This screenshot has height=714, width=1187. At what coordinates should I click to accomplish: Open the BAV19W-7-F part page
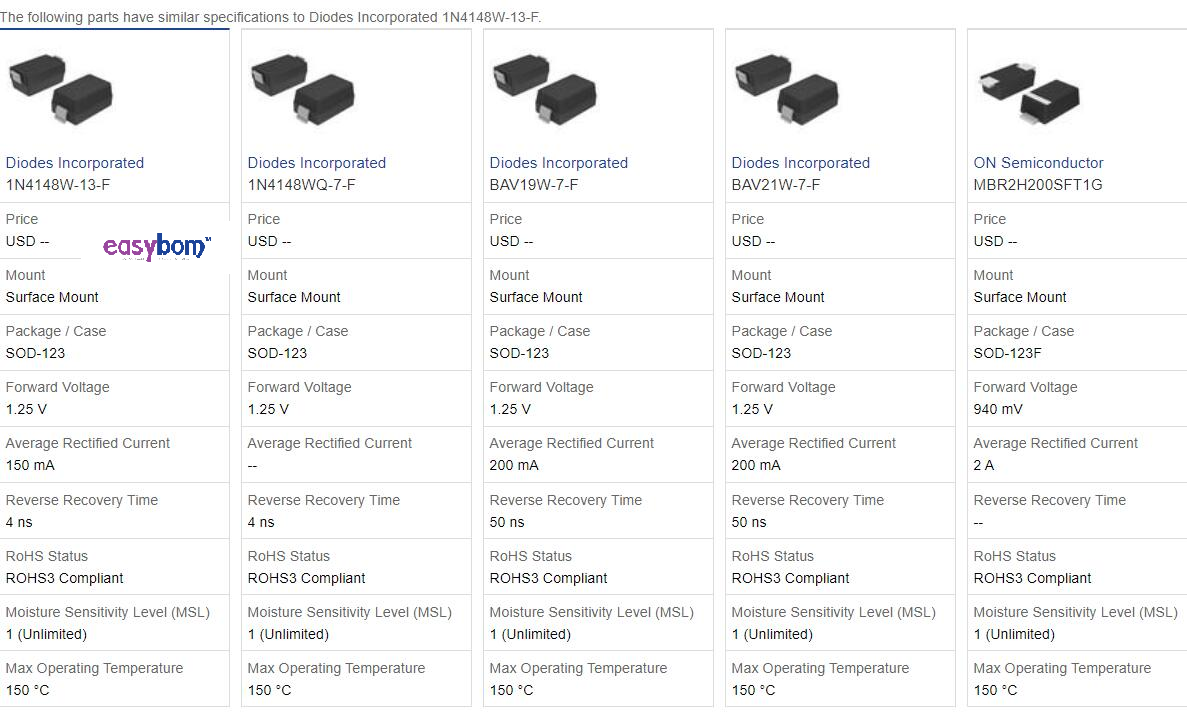coord(531,184)
